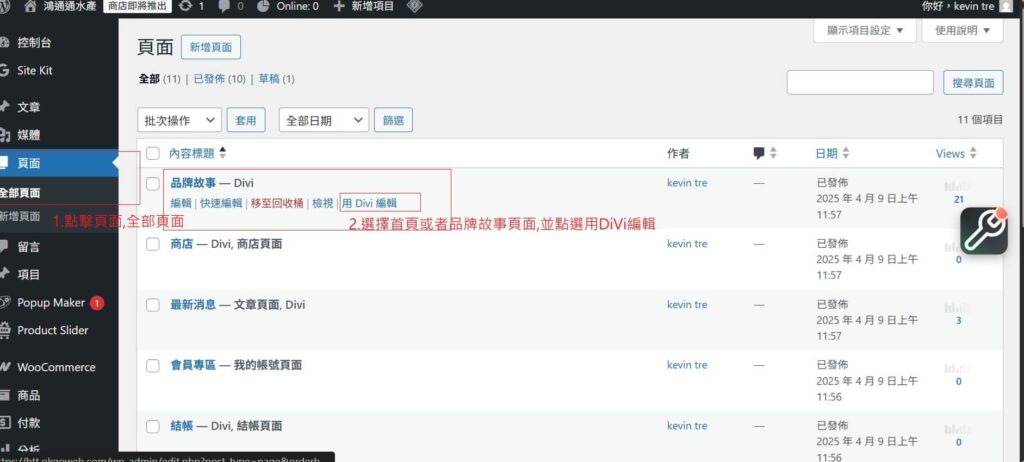Click the floating wrench tool icon
This screenshot has width=1024, height=462.
point(984,231)
